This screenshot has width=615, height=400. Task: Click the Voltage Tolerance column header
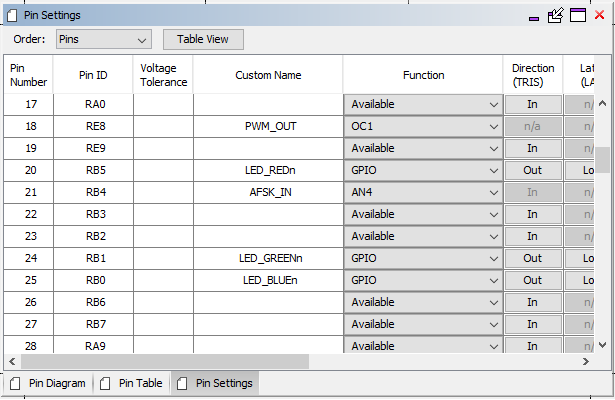(163, 75)
